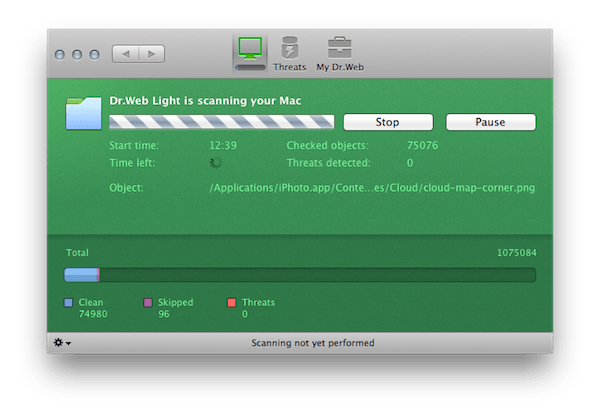This screenshot has width=600, height=419.
Task: Click the purple Skipped legend swatch
Action: click(148, 303)
